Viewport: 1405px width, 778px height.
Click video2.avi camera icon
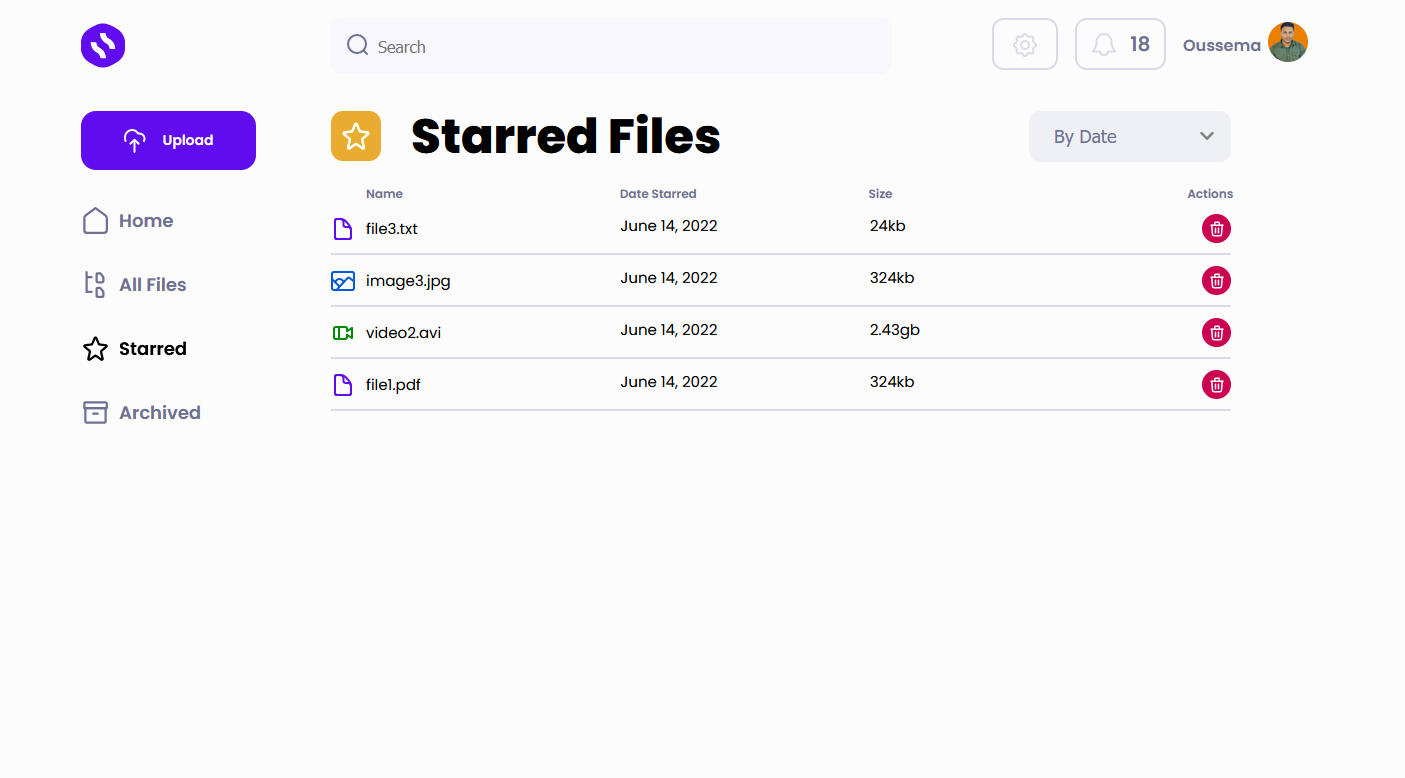pyautogui.click(x=343, y=333)
